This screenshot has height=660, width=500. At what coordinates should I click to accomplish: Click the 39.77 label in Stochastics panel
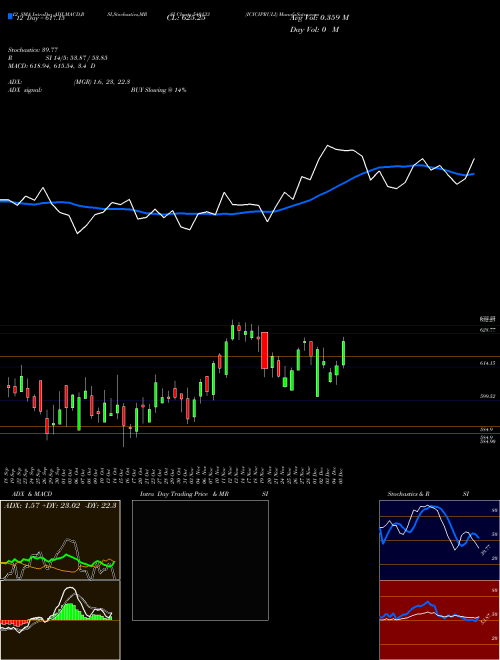point(487,549)
